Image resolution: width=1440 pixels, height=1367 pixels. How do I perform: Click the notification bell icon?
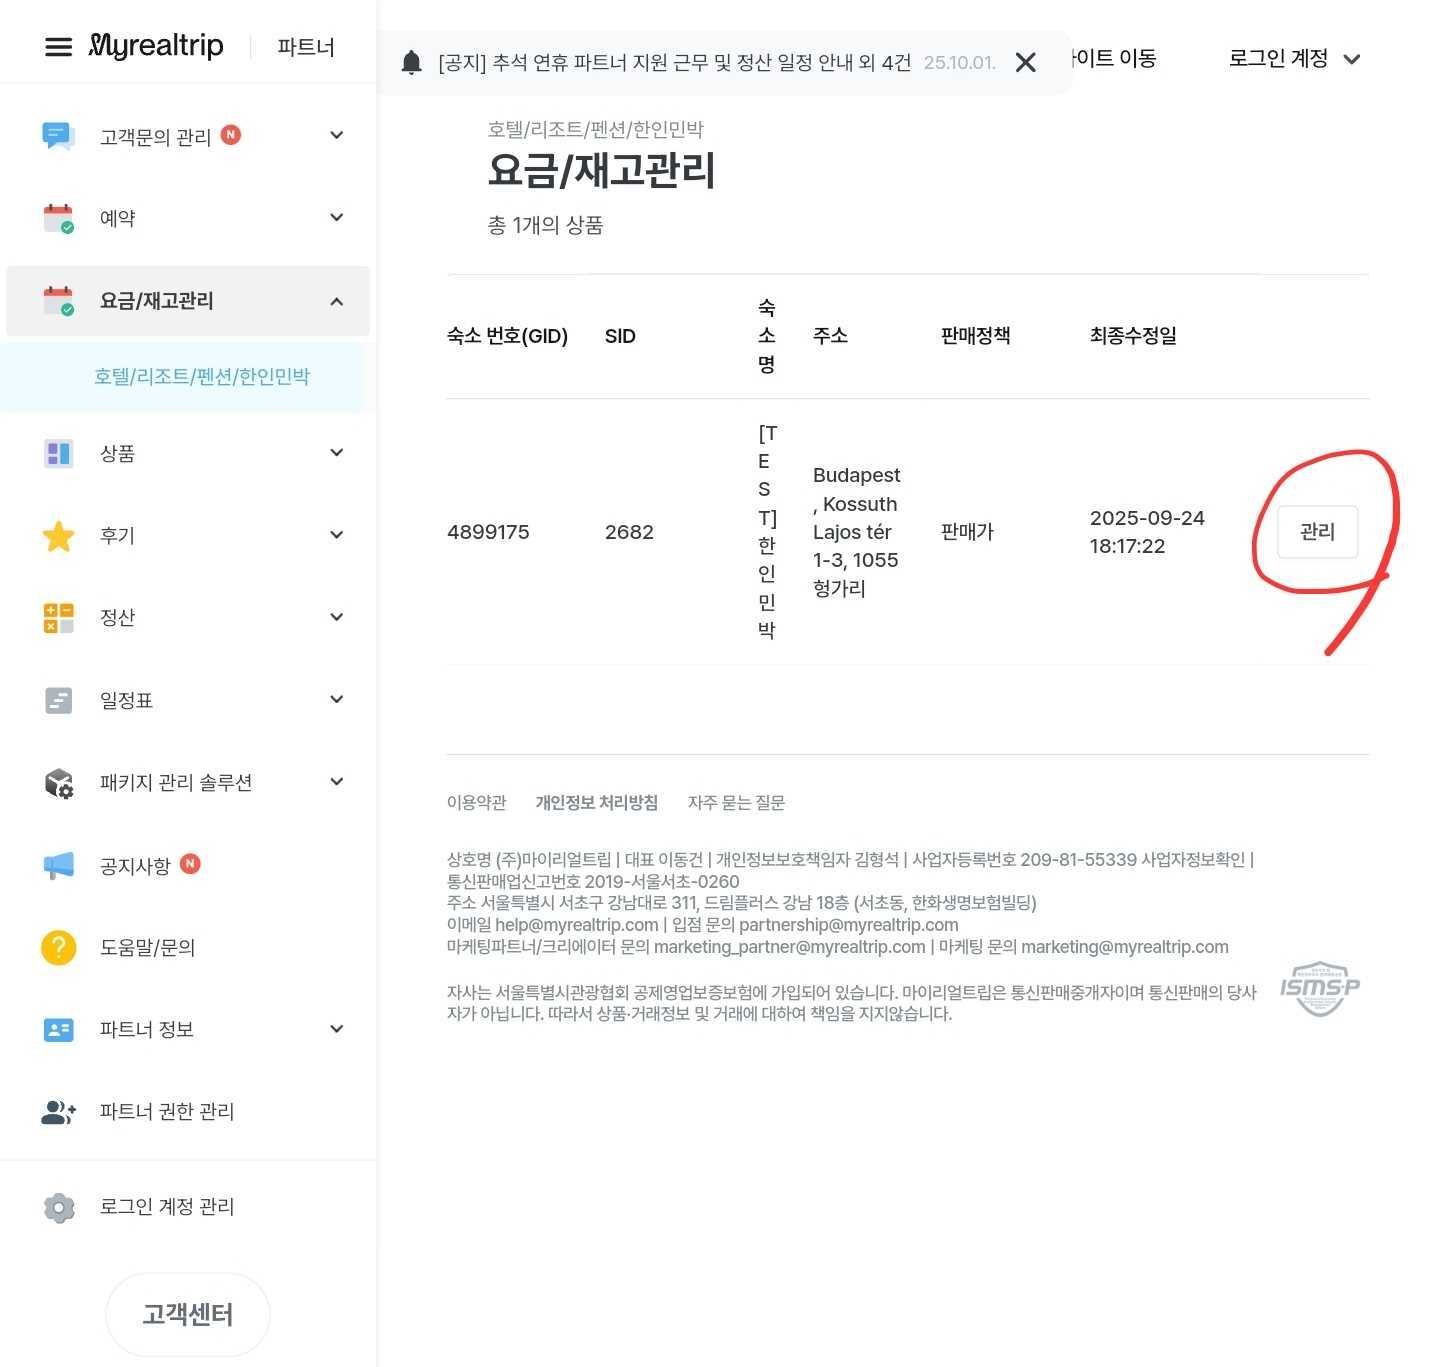[x=411, y=63]
